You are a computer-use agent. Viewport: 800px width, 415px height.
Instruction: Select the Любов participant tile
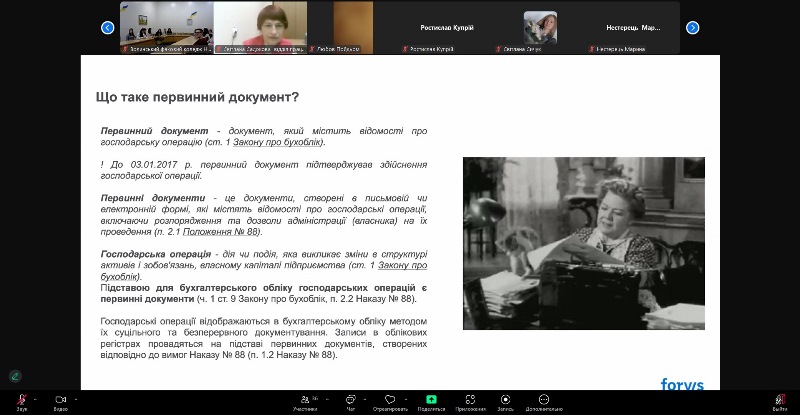pos(354,28)
